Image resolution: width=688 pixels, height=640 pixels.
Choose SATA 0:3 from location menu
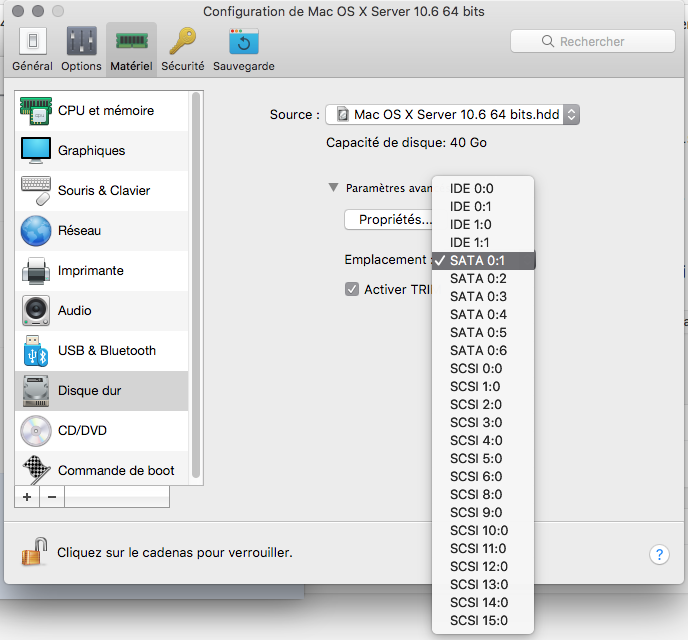tap(483, 297)
